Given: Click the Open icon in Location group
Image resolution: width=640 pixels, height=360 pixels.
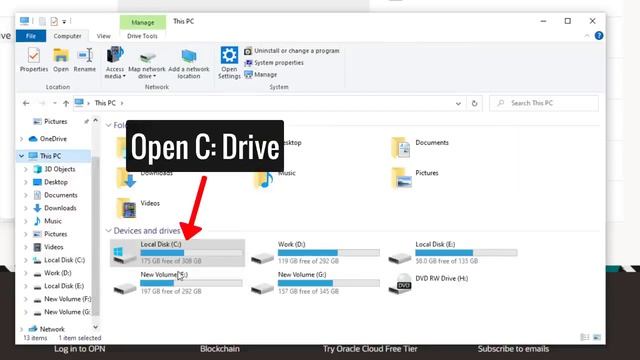Looking at the screenshot, I should tap(61, 60).
